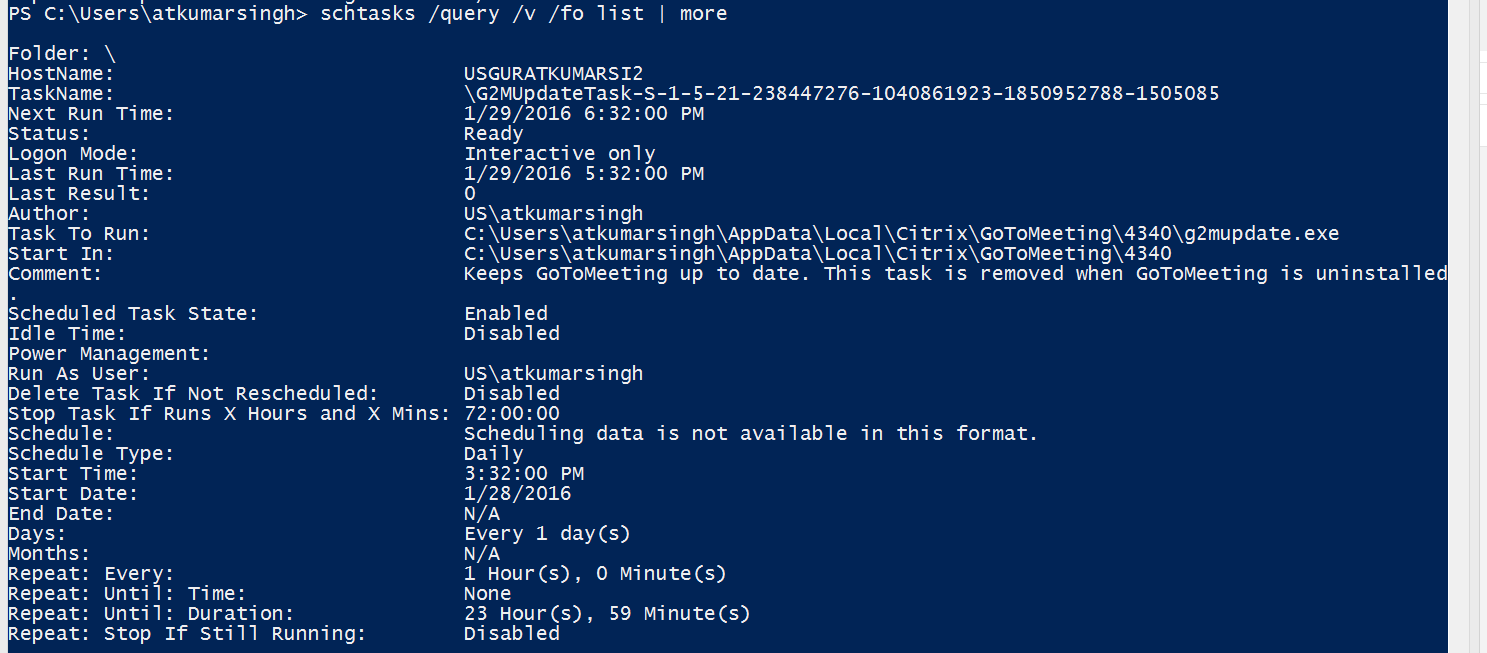Click the Scheduled Task State value Enabled

pyautogui.click(x=505, y=313)
